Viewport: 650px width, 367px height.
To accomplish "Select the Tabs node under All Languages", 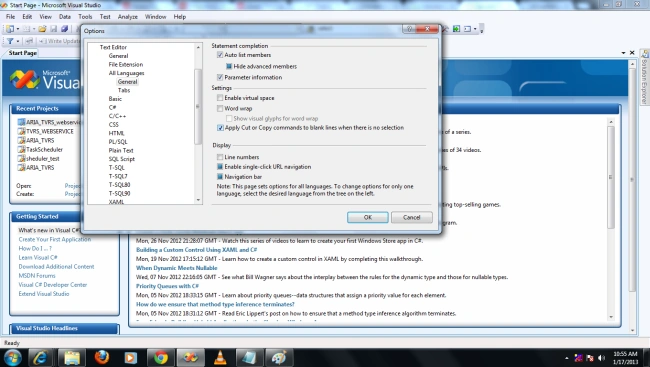I will [124, 90].
